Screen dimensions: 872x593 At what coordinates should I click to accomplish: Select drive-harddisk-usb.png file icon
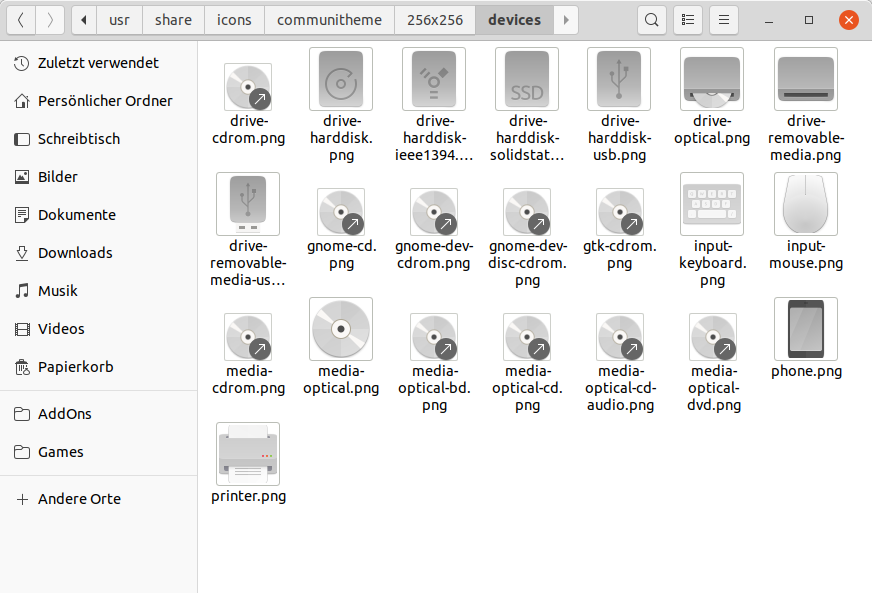point(619,79)
